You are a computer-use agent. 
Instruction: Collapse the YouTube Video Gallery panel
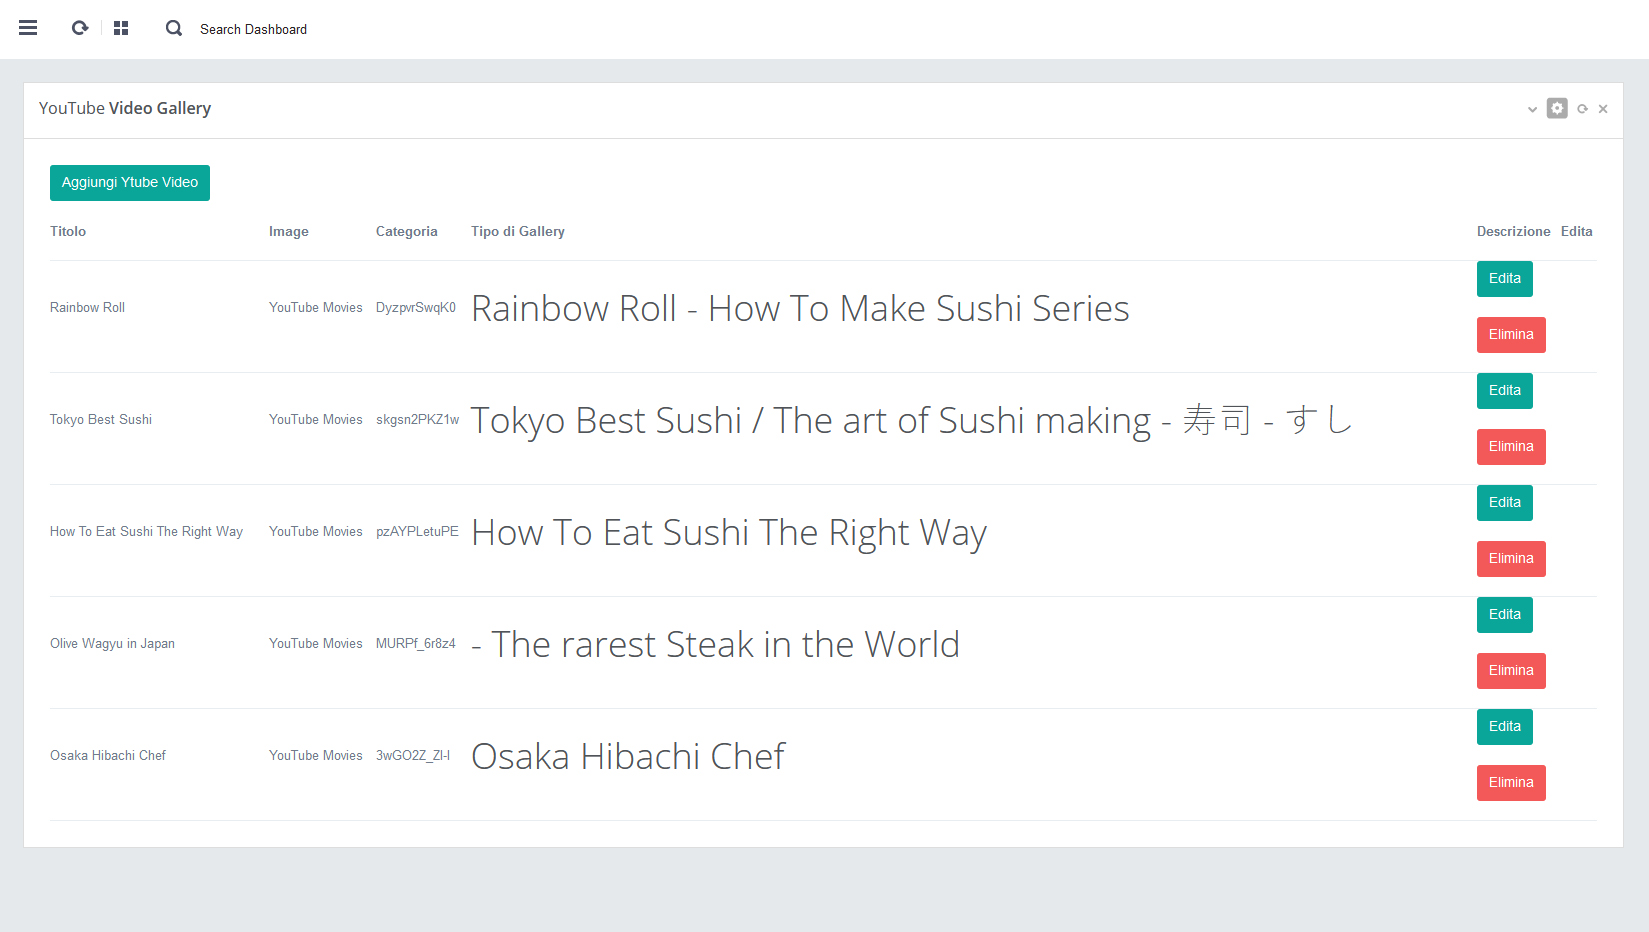[1532, 109]
